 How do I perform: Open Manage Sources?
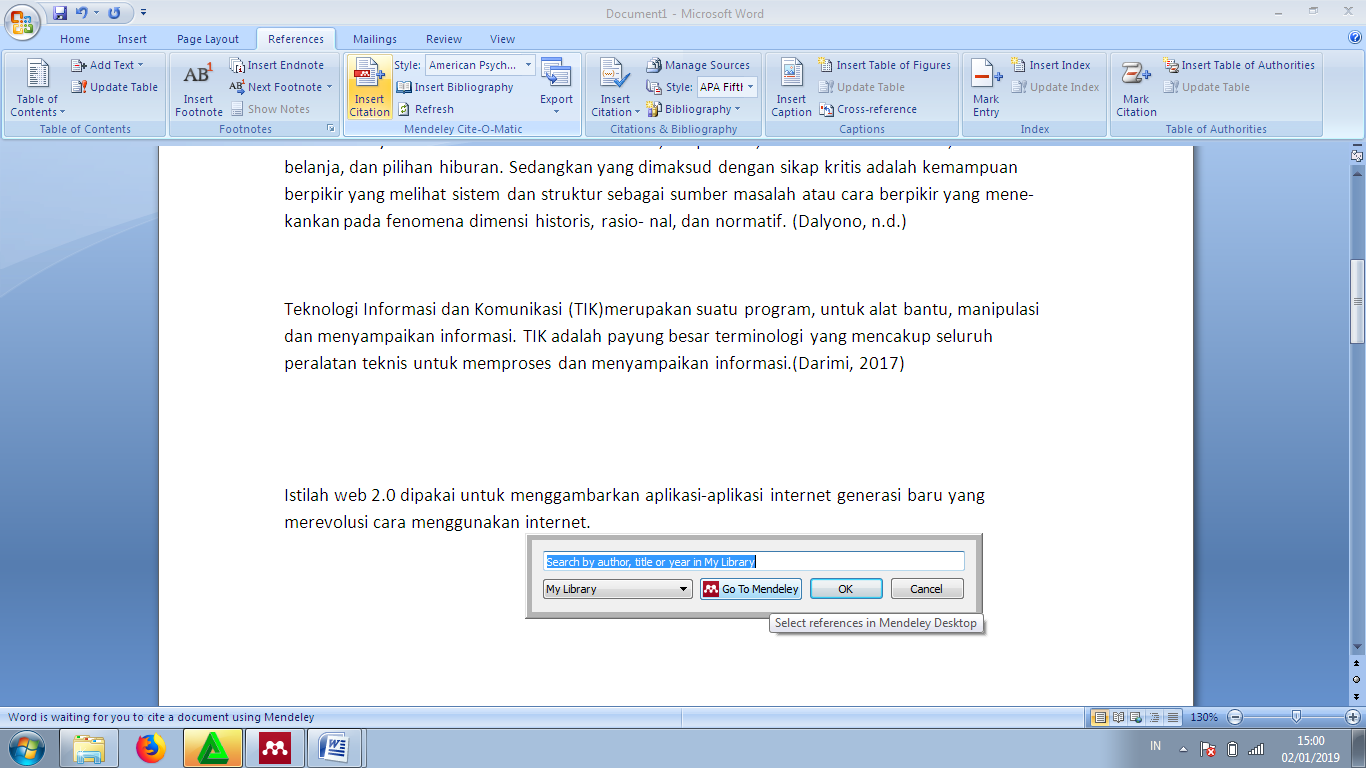(698, 65)
